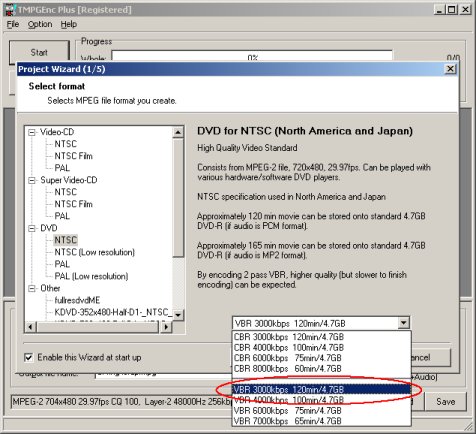This screenshot has width=476, height=434.
Task: Select NTSC Film under Video-CD
Action: point(74,156)
